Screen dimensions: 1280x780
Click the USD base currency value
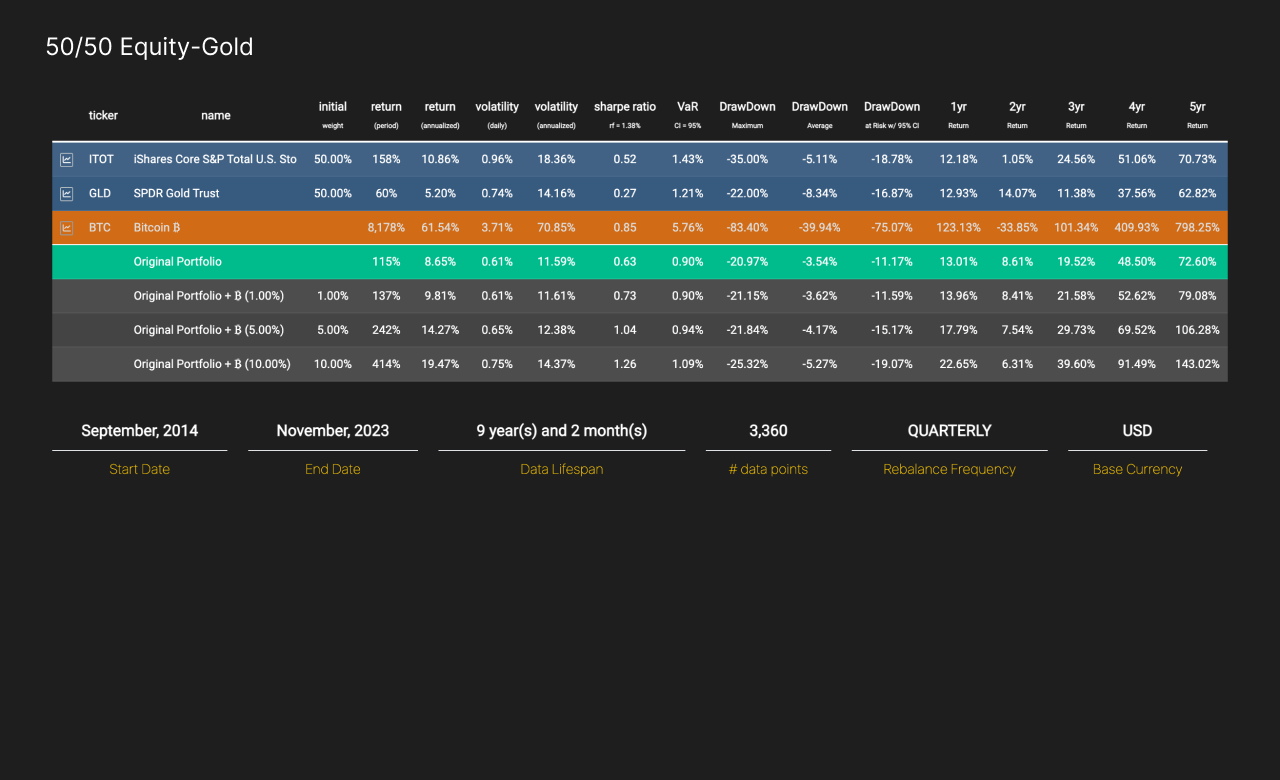click(1137, 431)
